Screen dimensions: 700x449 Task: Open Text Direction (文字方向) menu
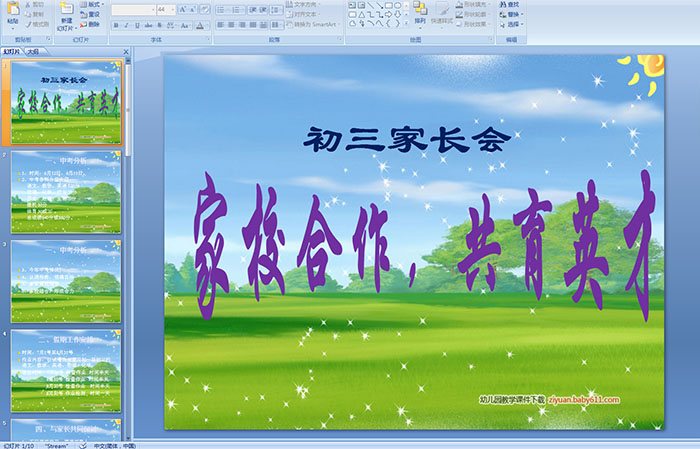[304, 4]
